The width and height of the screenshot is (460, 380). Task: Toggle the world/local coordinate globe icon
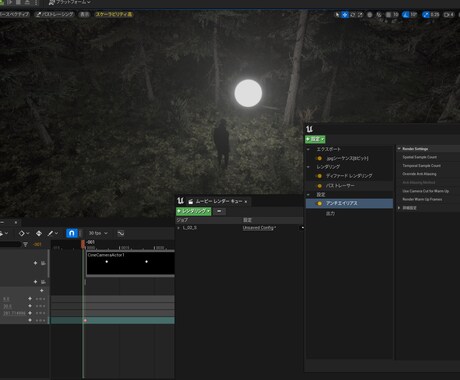pos(370,15)
